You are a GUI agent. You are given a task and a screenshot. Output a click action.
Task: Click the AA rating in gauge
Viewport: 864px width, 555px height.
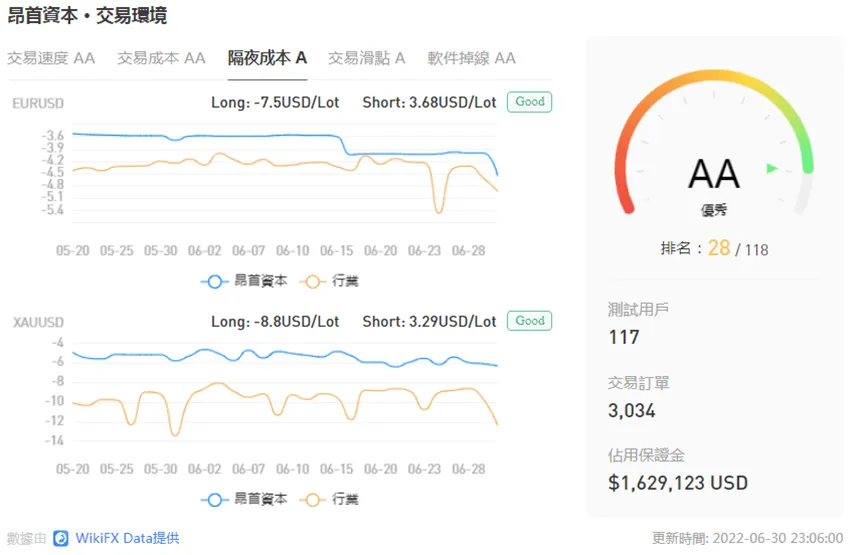click(x=714, y=174)
